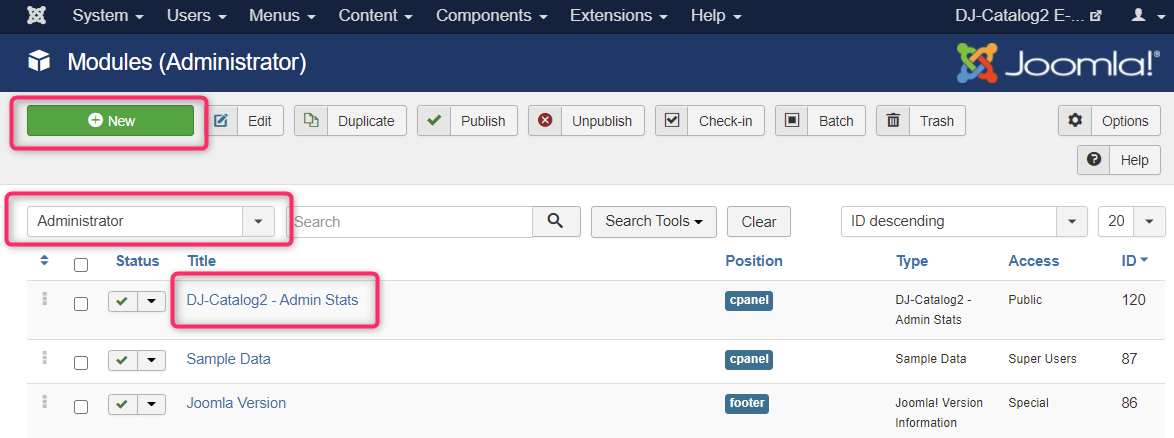Check the Joomla Version row checkbox

(81, 407)
